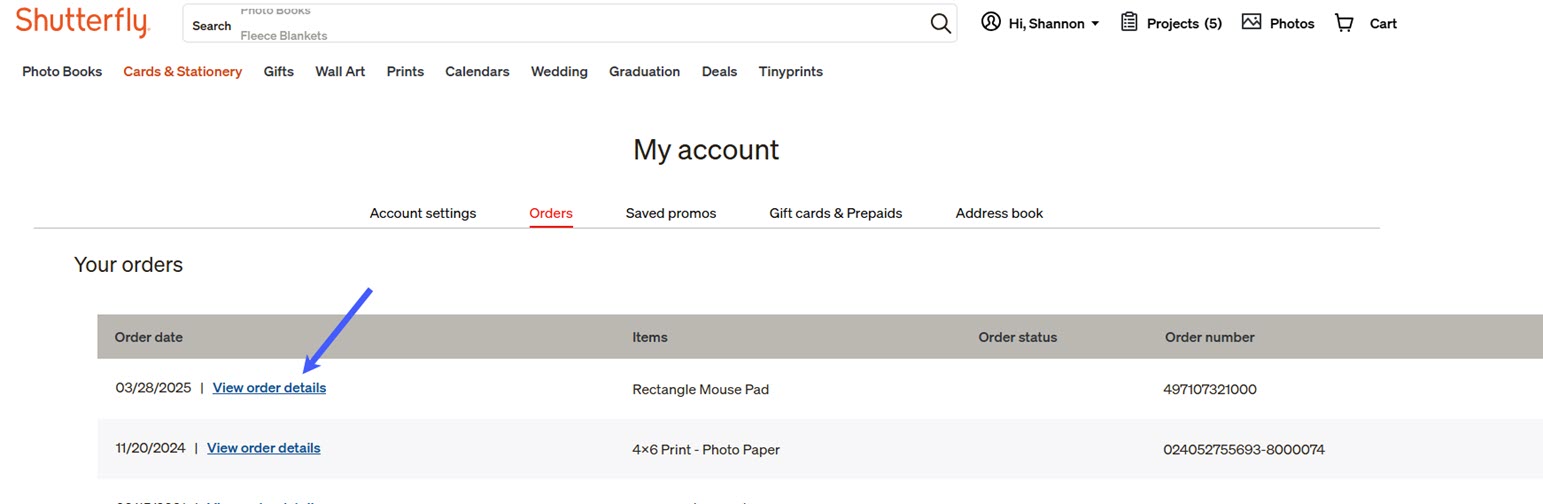Viewport: 1543px width, 504px height.
Task: Switch to Saved promos tab
Action: pyautogui.click(x=671, y=213)
